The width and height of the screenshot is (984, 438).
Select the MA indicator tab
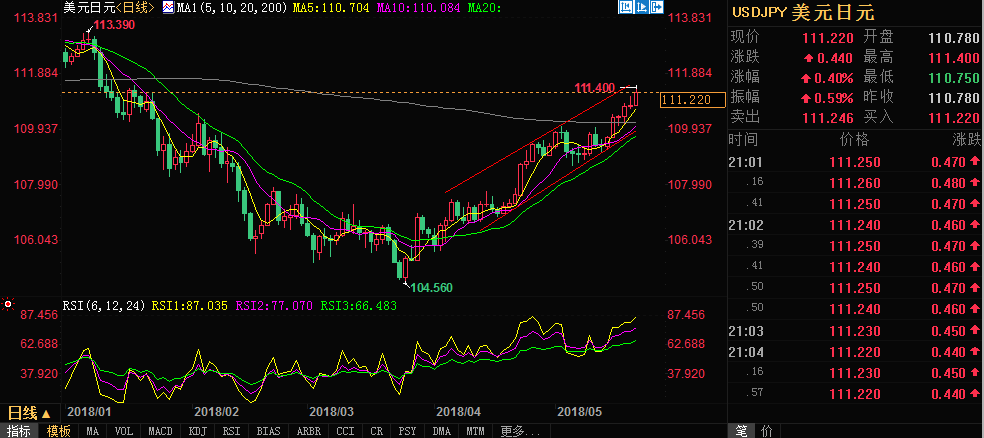(x=92, y=431)
